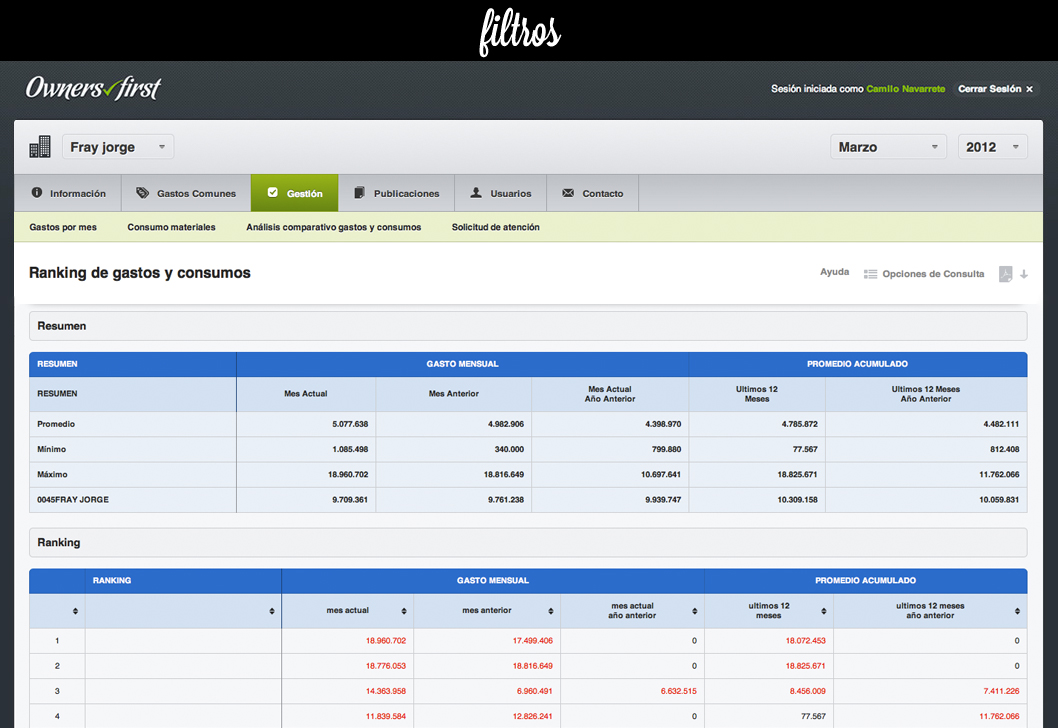
Task: Click the Ayuda link
Action: (x=835, y=272)
